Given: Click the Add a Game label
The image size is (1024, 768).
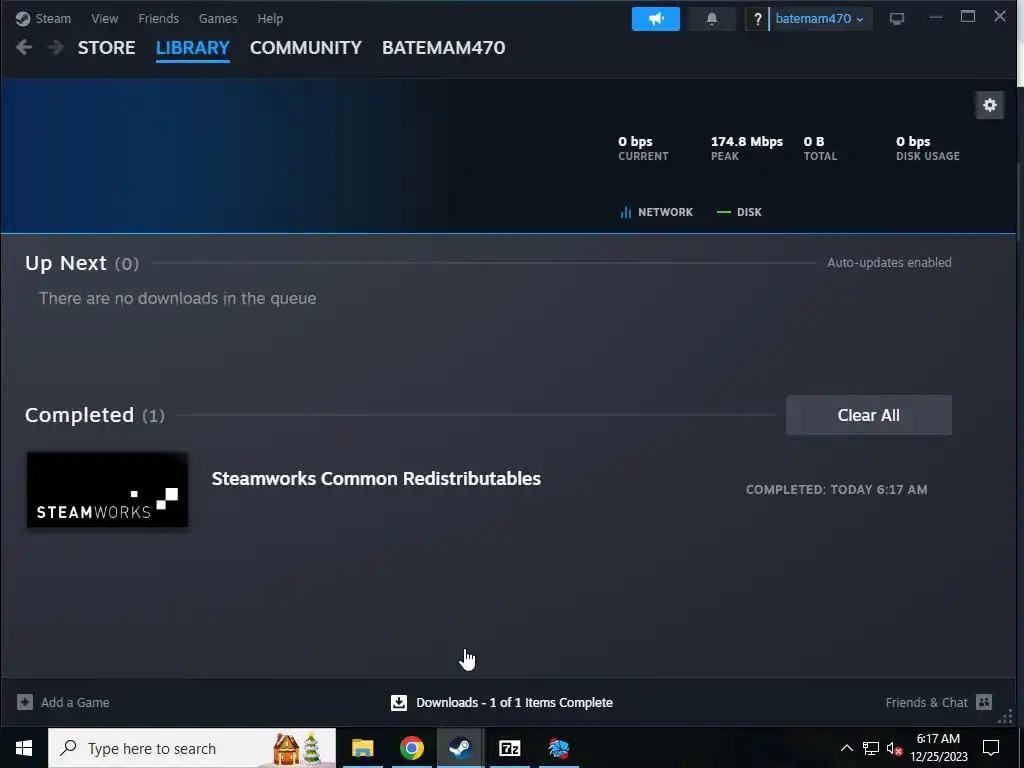Looking at the screenshot, I should click(x=75, y=703).
